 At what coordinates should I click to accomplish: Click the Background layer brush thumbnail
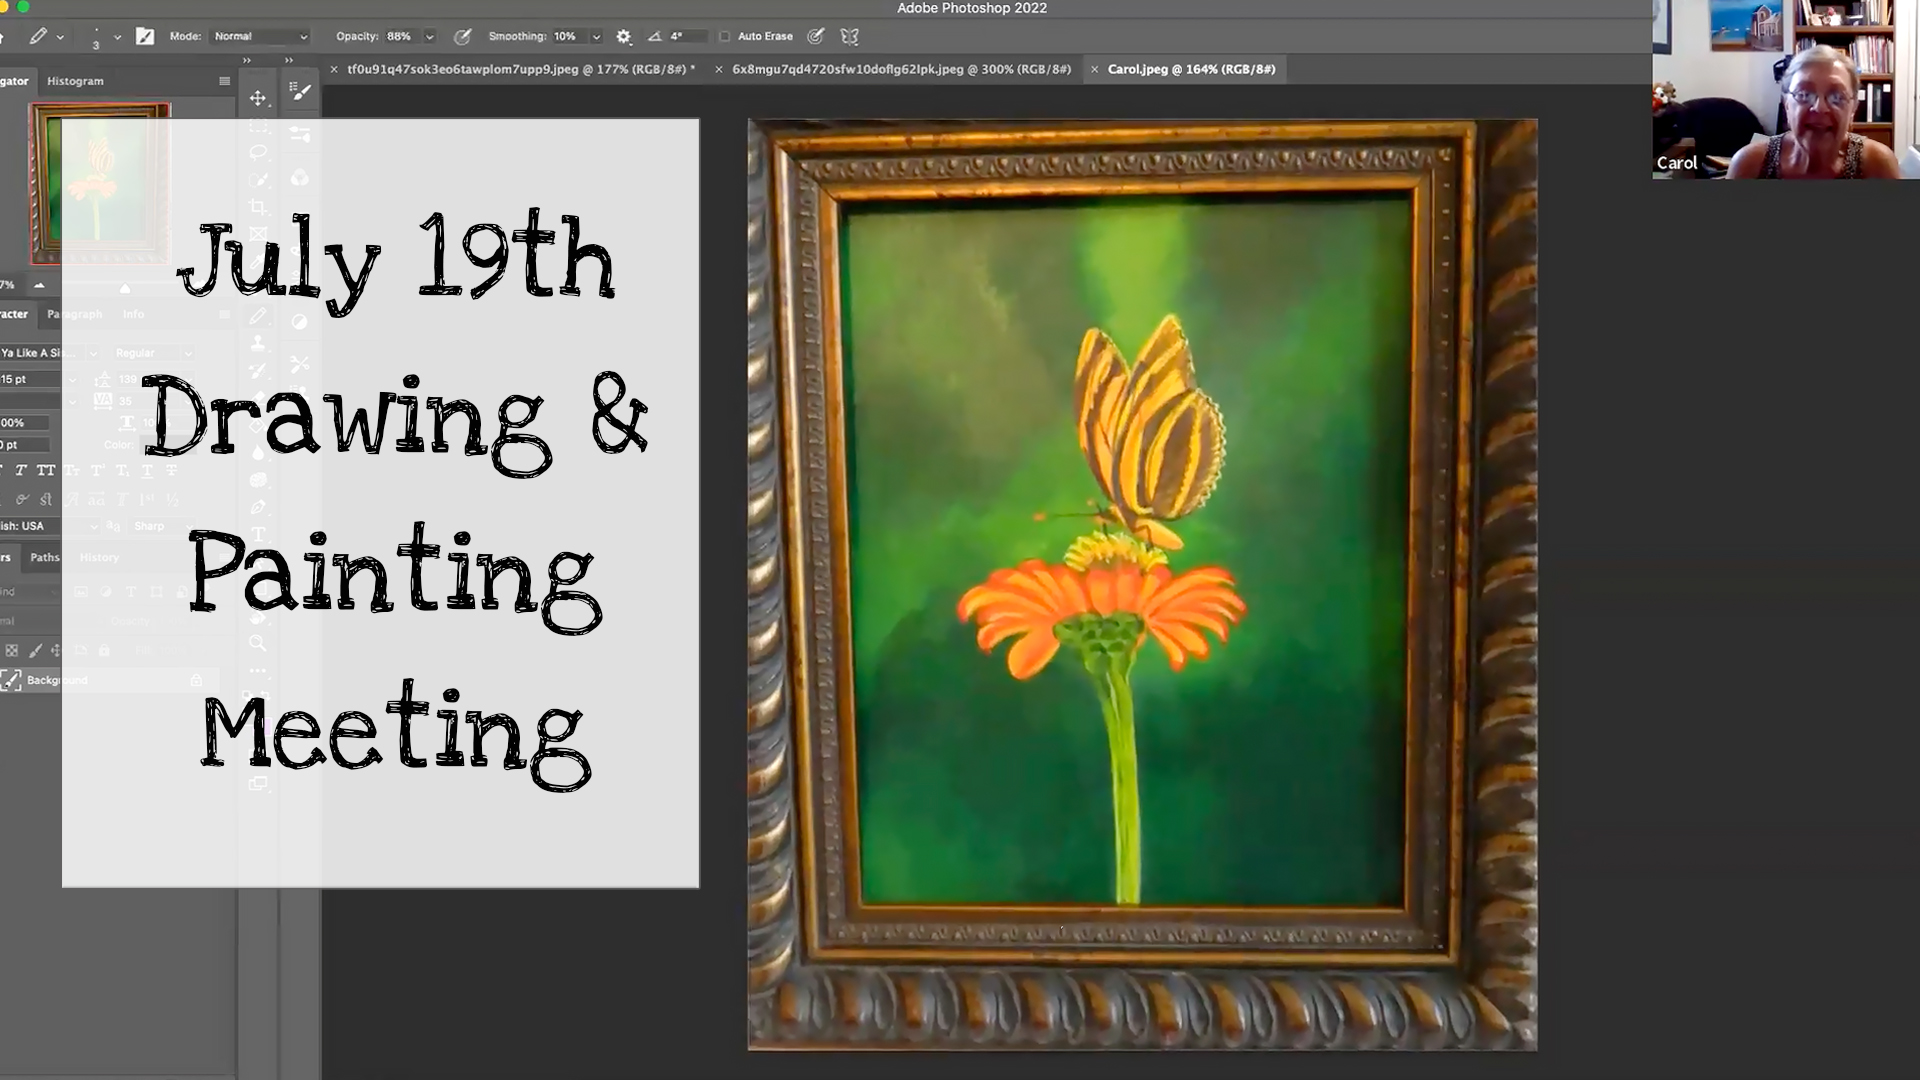[11, 681]
